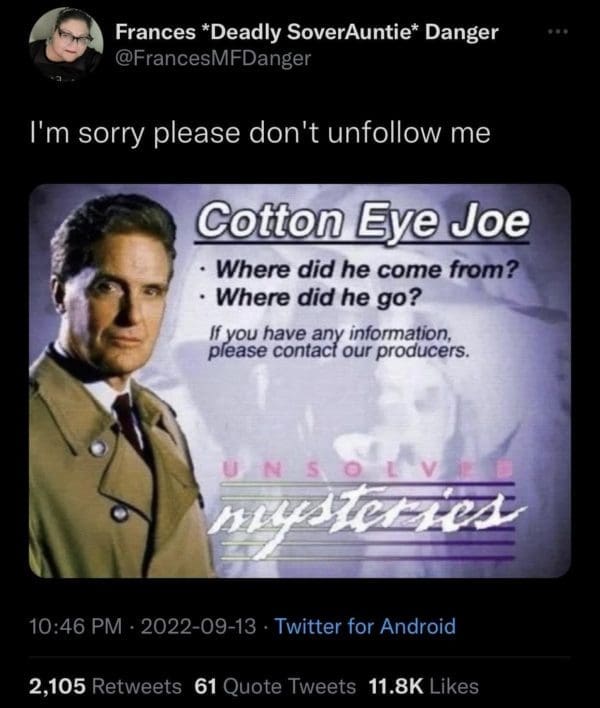600x708 pixels.
Task: Open the three-dot more options menu
Action: (558, 32)
